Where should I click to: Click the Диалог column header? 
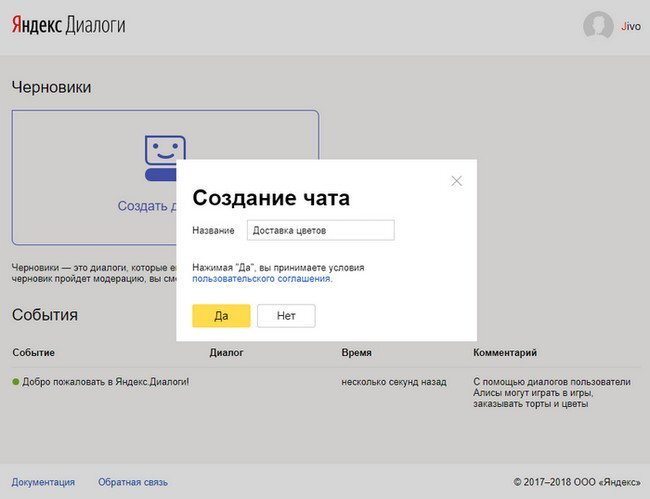click(226, 353)
